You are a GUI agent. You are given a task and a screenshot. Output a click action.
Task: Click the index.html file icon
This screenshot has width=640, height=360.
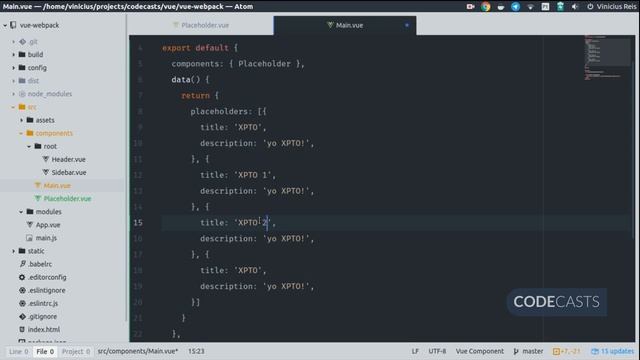22,329
